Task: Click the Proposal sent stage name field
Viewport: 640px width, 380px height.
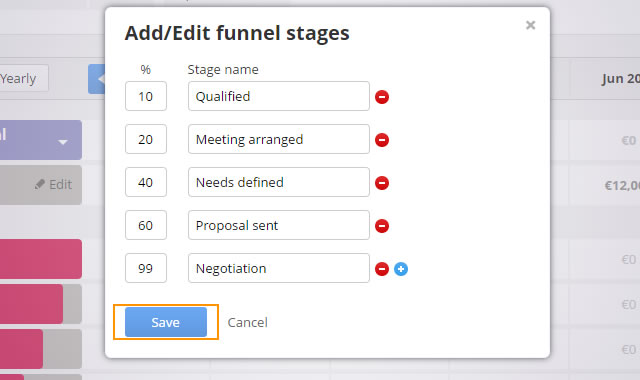Action: [279, 225]
